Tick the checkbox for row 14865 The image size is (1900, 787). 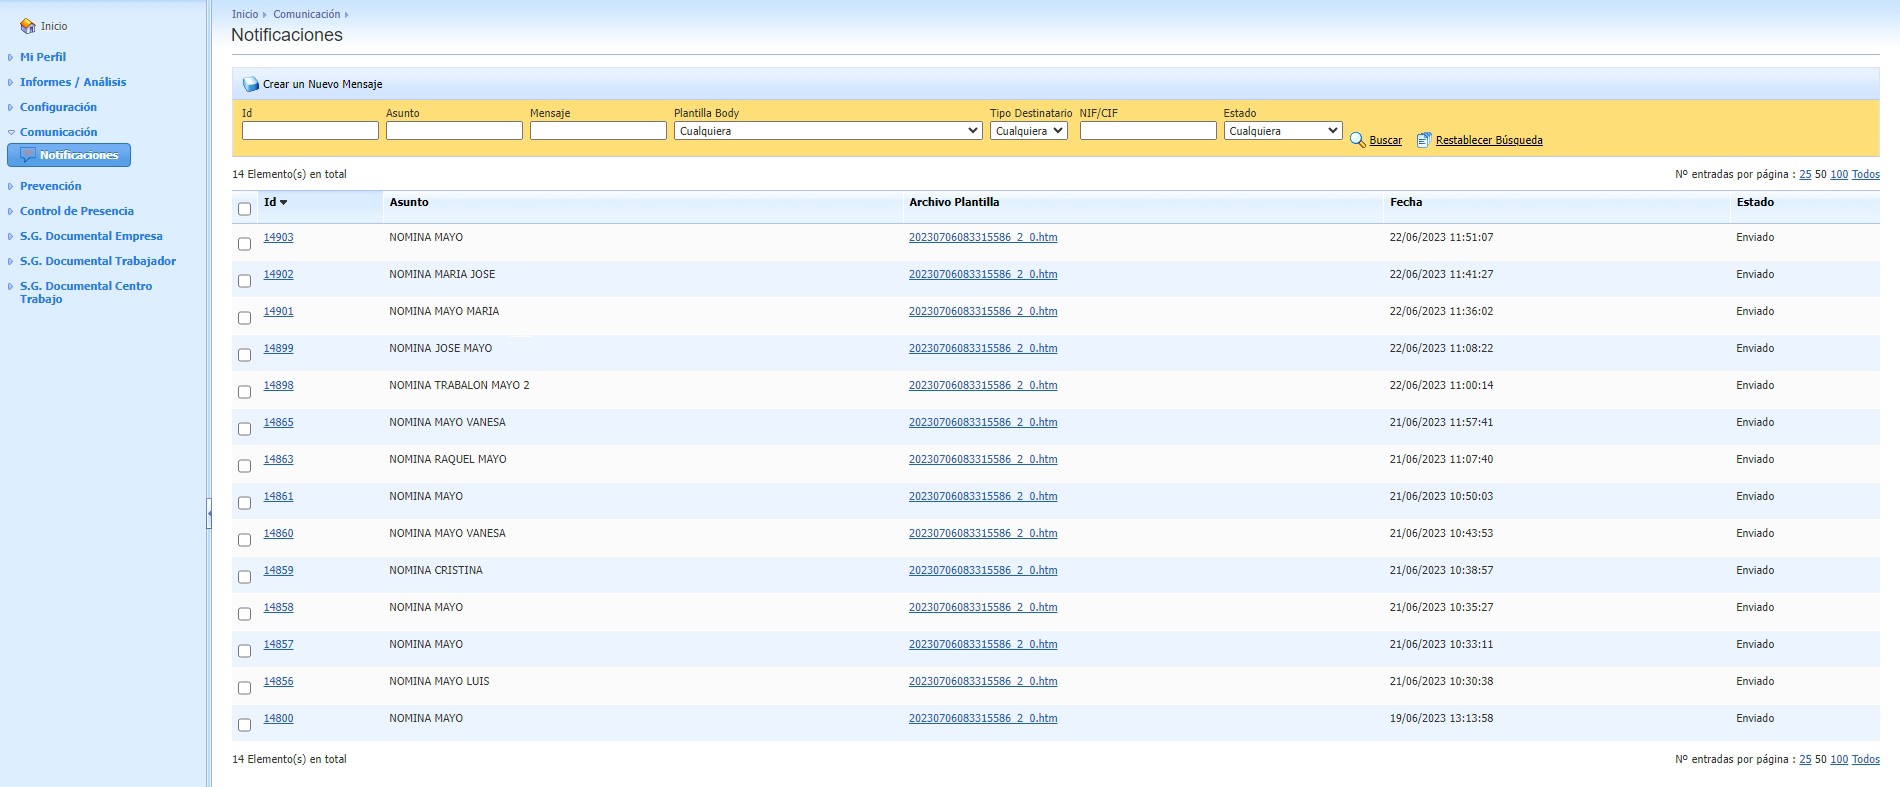(244, 429)
